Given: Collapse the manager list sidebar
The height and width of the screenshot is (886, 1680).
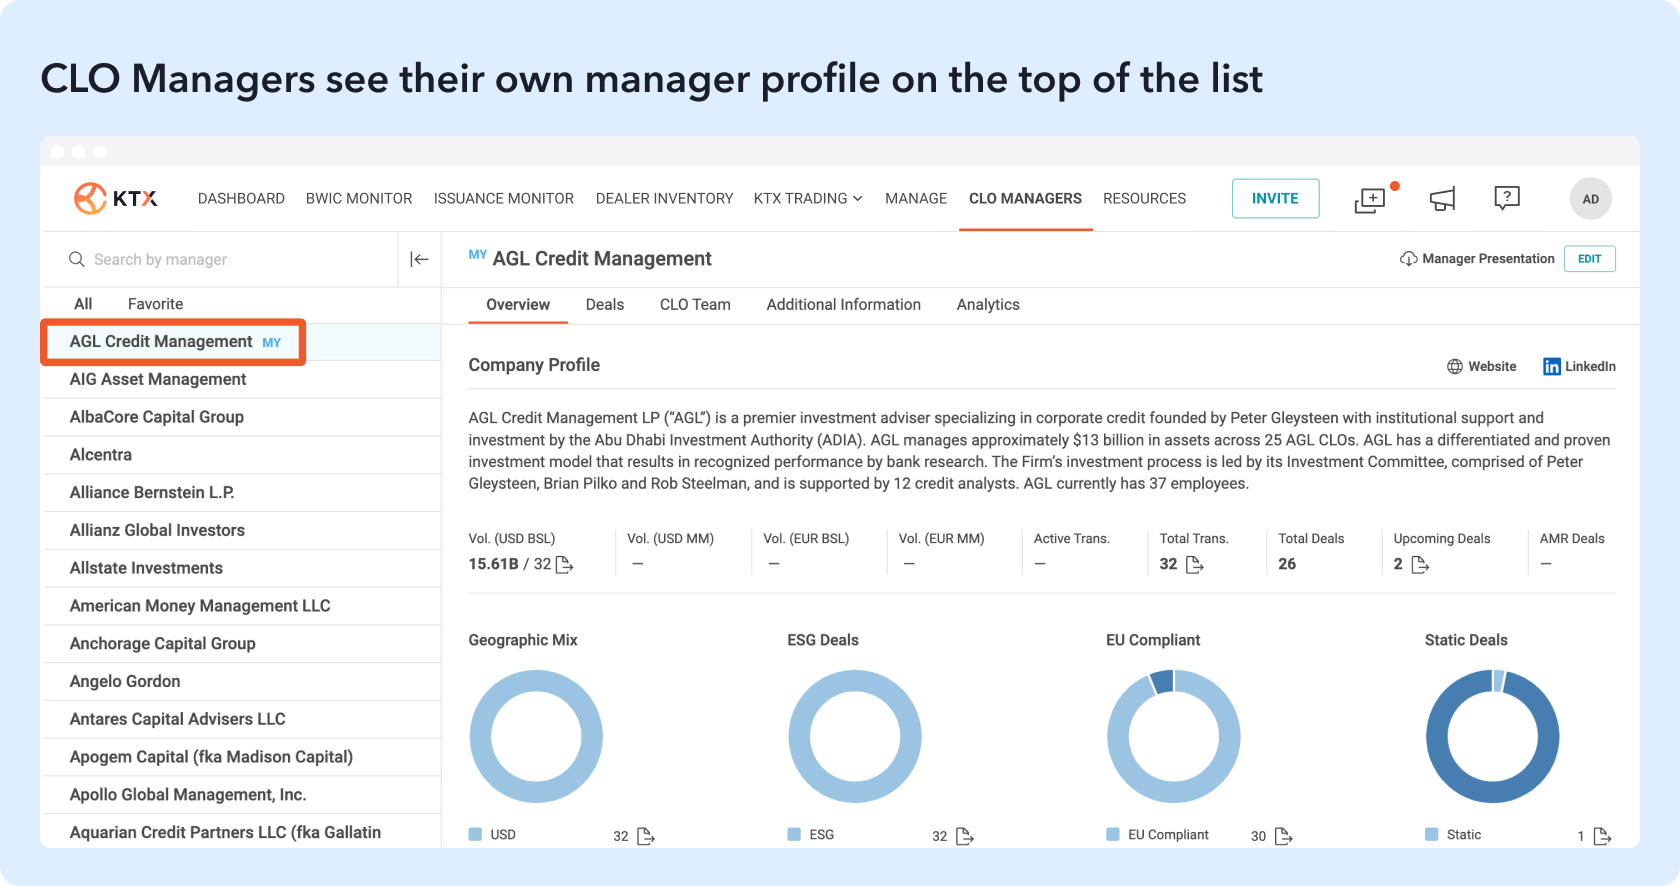Looking at the screenshot, I should (x=420, y=260).
